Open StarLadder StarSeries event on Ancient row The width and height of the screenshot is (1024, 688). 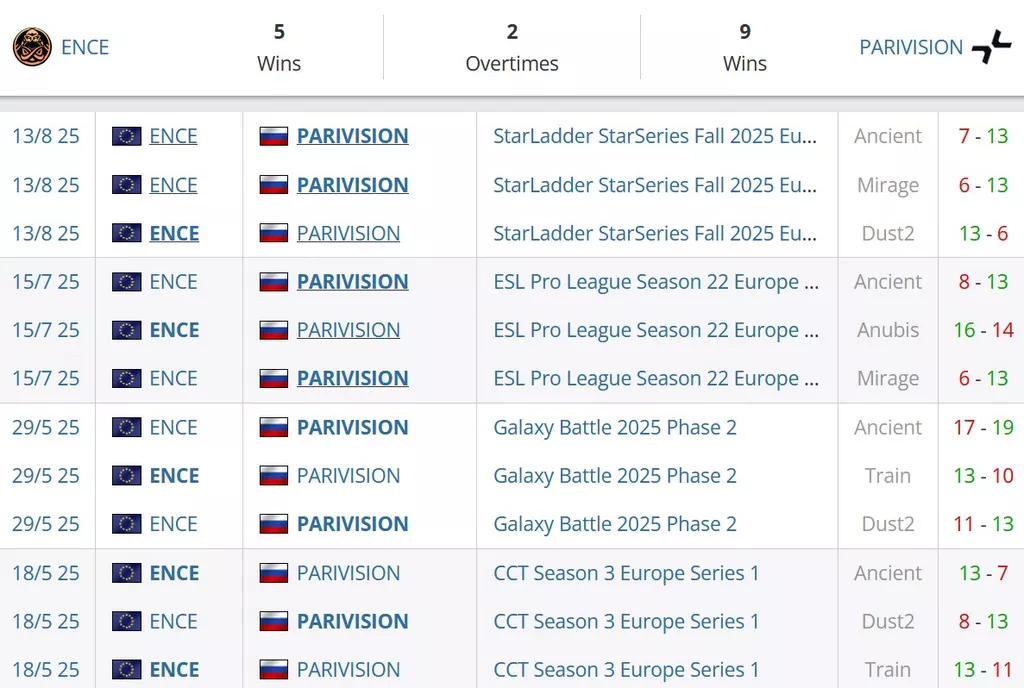tap(655, 136)
